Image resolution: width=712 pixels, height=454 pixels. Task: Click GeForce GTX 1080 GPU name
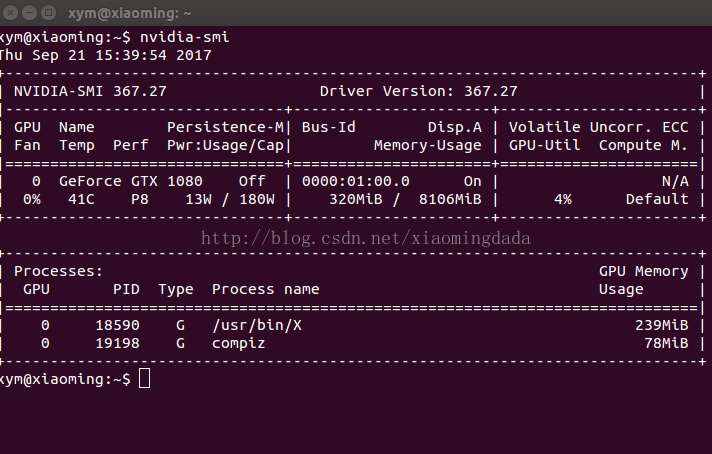pos(131,182)
